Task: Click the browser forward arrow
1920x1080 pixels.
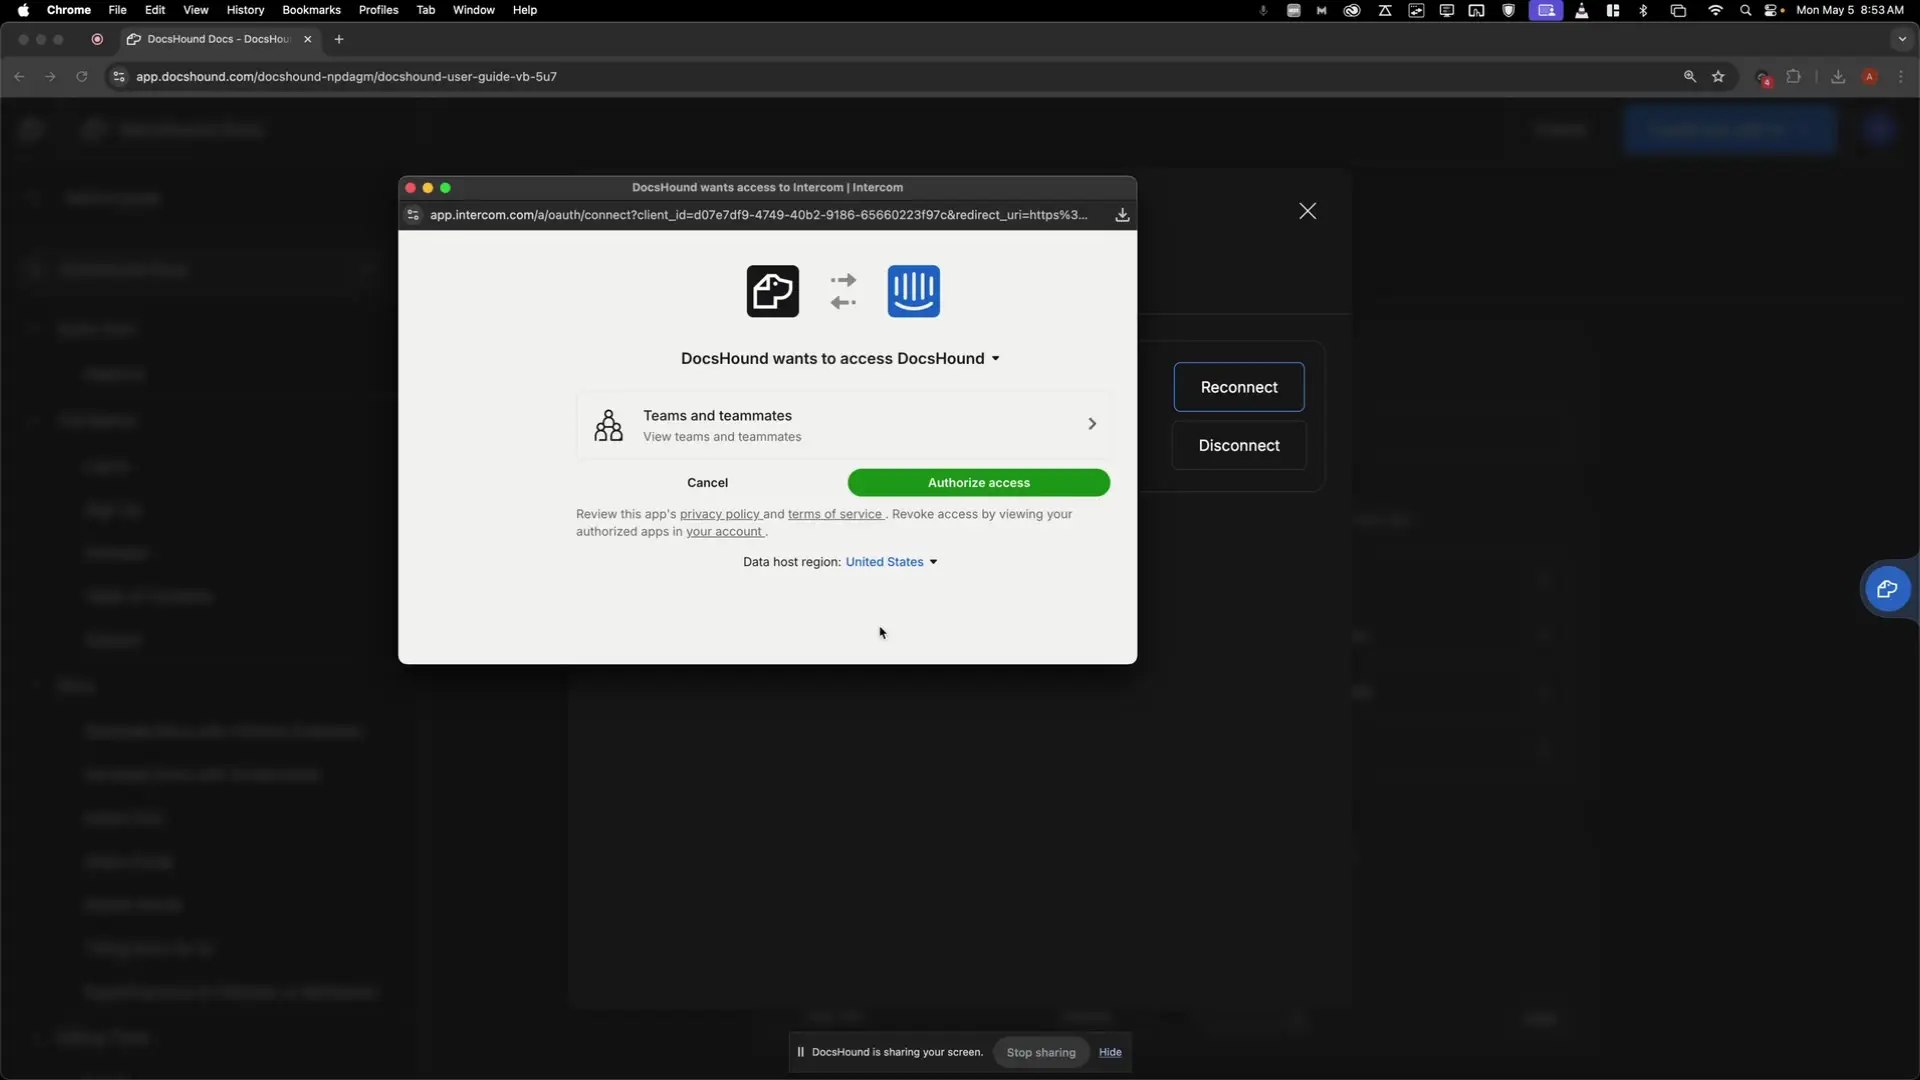Action: (50, 76)
